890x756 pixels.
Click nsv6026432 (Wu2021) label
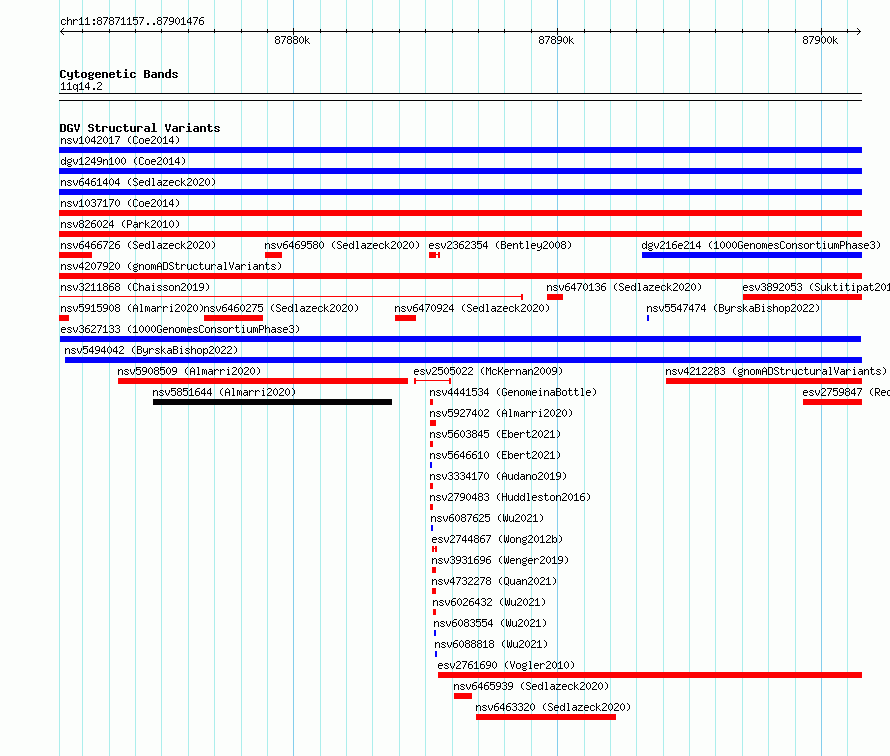[489, 602]
